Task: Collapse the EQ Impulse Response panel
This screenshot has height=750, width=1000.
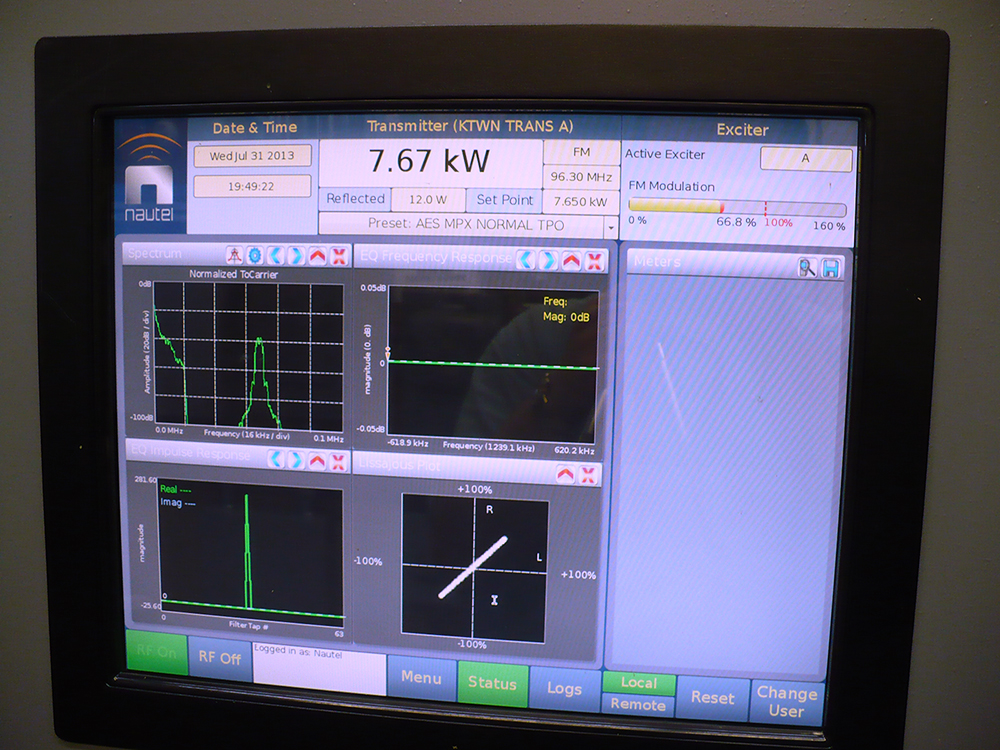Action: tap(317, 460)
